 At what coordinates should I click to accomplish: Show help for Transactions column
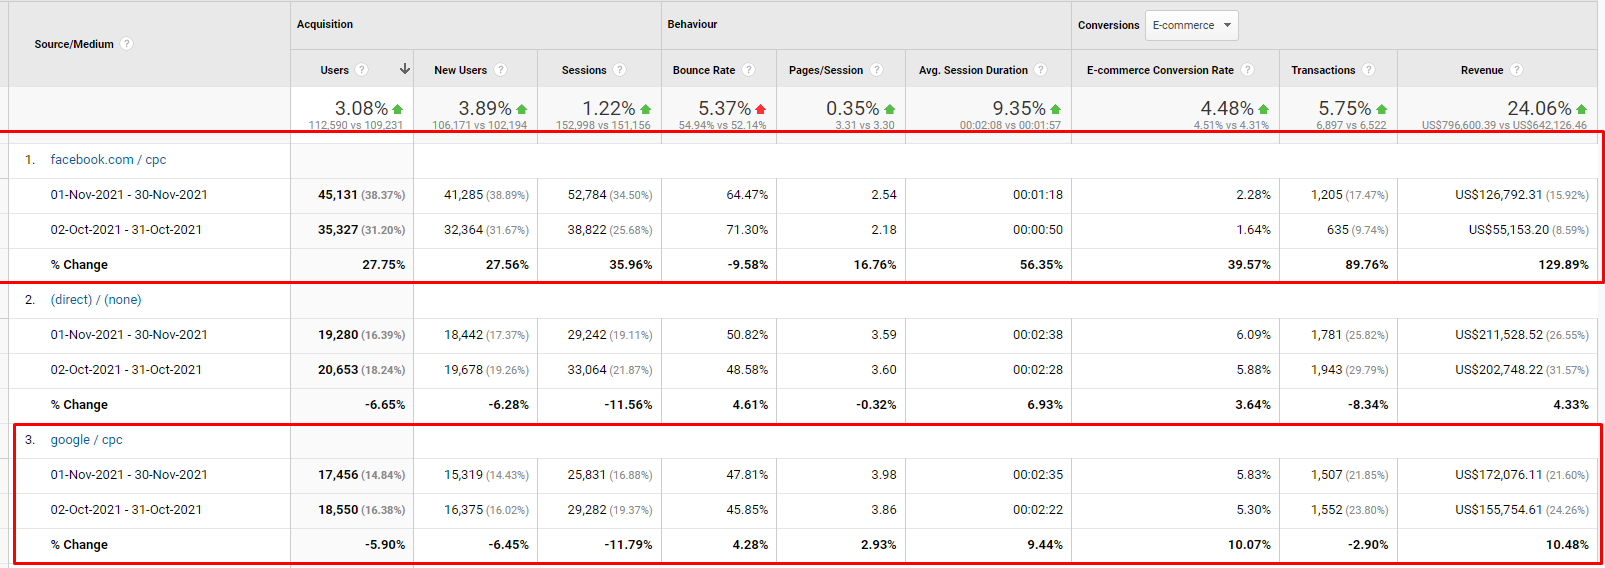[x=1369, y=70]
